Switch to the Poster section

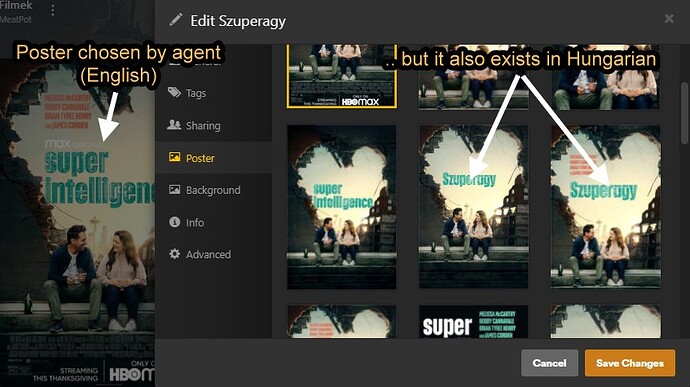pyautogui.click(x=213, y=158)
